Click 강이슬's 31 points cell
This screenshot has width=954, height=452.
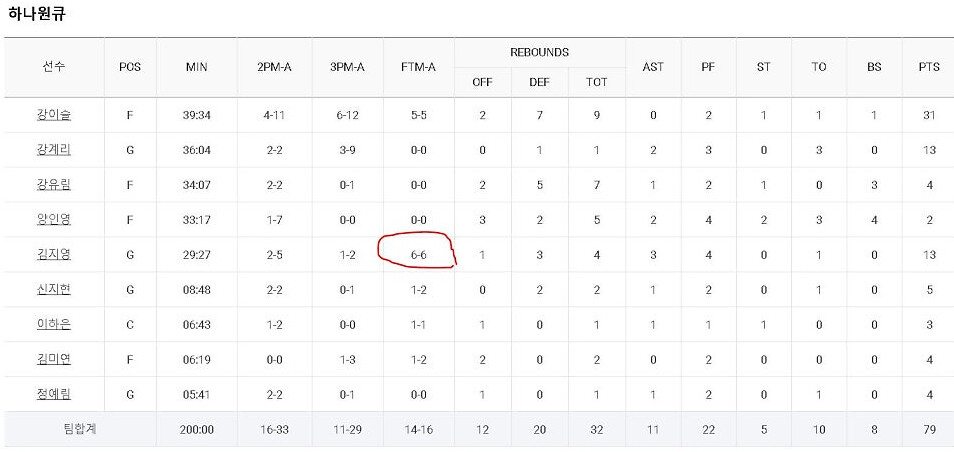click(x=929, y=115)
